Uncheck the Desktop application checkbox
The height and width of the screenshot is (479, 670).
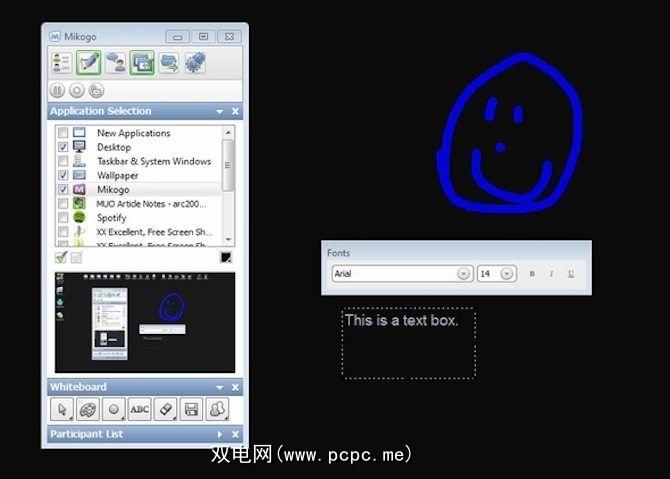point(63,147)
